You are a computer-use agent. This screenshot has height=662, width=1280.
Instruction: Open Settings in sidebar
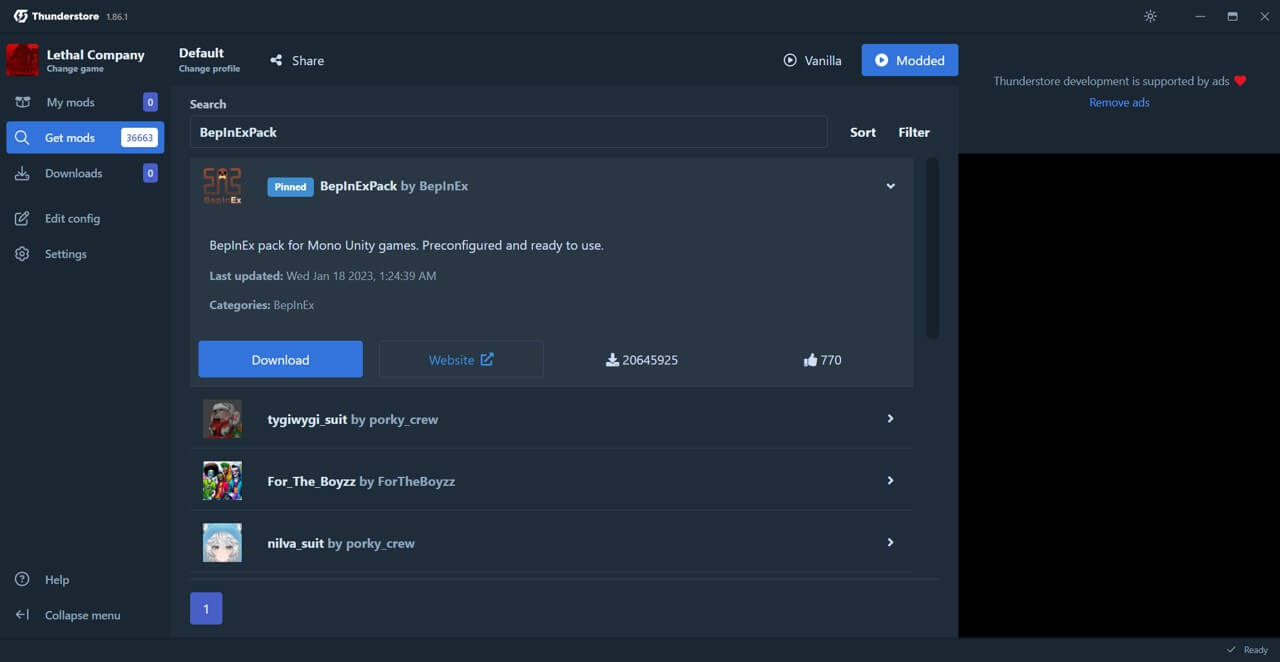tap(85, 254)
